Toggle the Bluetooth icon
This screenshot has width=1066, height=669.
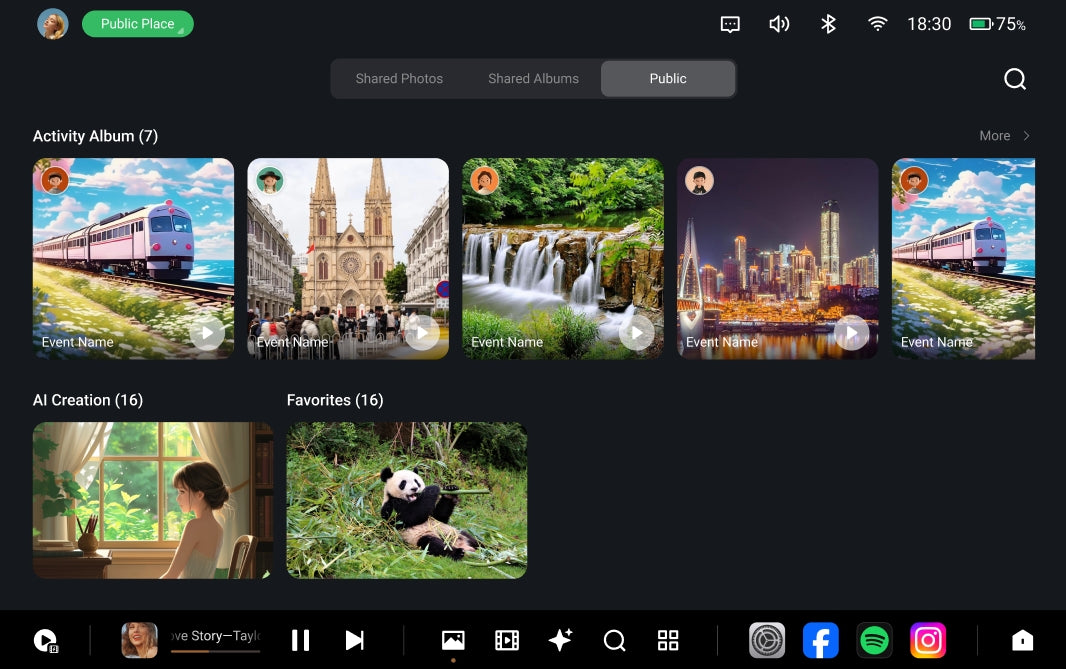pyautogui.click(x=828, y=24)
